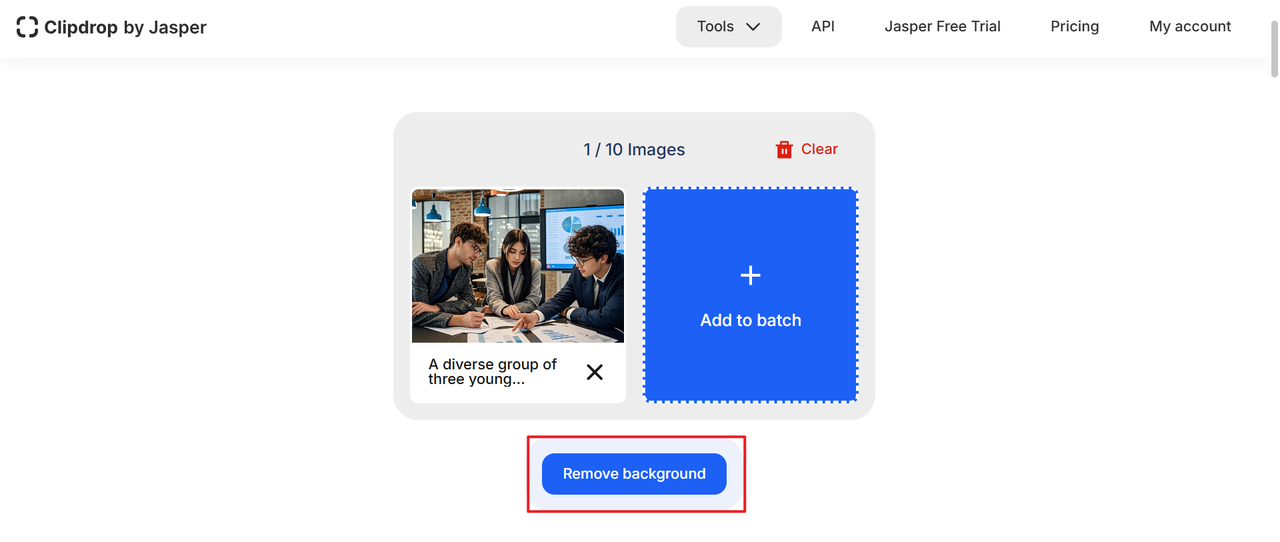This screenshot has height=542, width=1280.
Task: Click the "1 / 10 Images" counter text
Action: (x=634, y=150)
